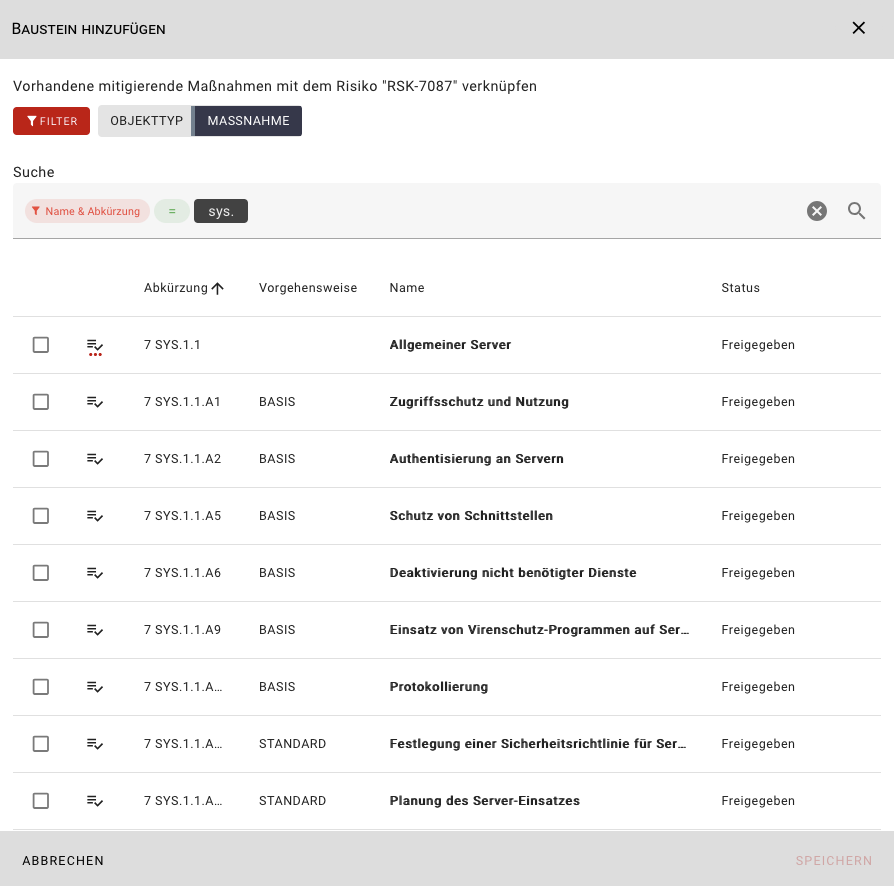The height and width of the screenshot is (886, 894).
Task: Click the checklist icon for Allgemeiner Server
Action: (x=95, y=346)
